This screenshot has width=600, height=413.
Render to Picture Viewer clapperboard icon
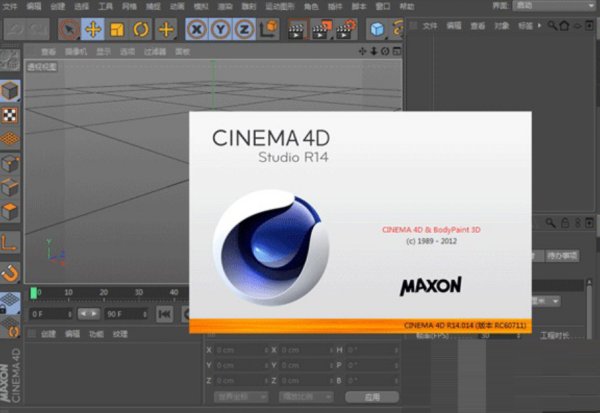coord(321,29)
